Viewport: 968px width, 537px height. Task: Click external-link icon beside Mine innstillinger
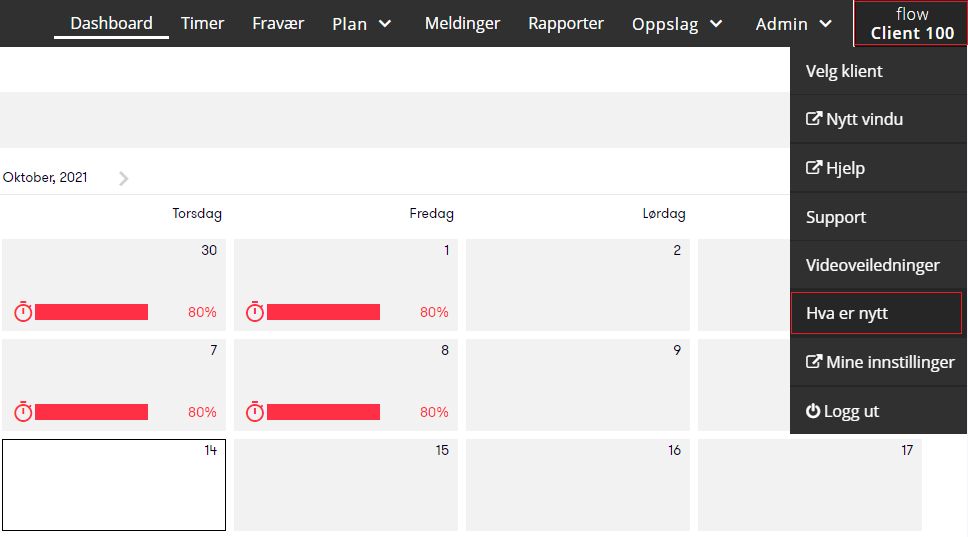[814, 361]
